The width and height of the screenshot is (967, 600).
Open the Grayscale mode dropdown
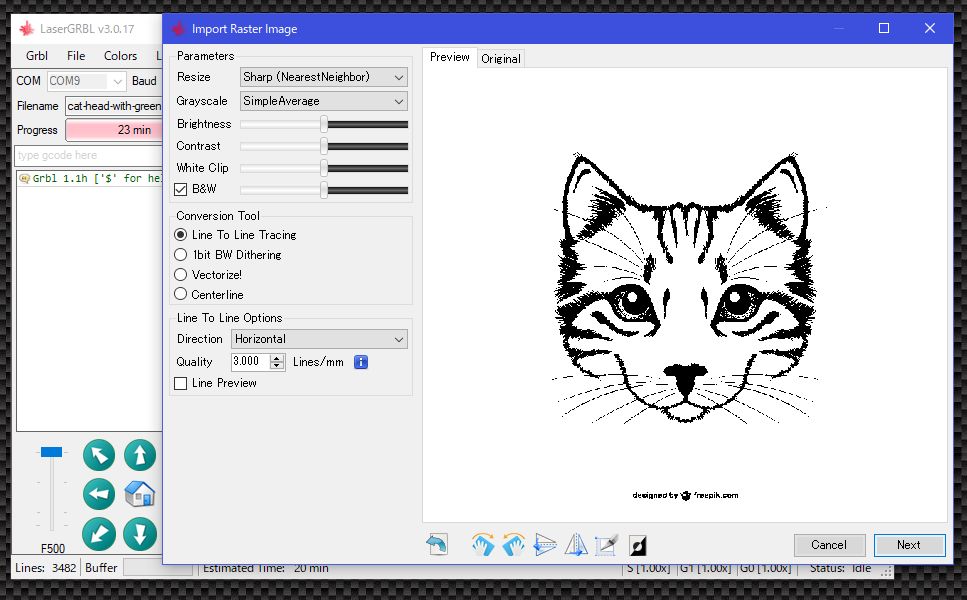tap(324, 101)
